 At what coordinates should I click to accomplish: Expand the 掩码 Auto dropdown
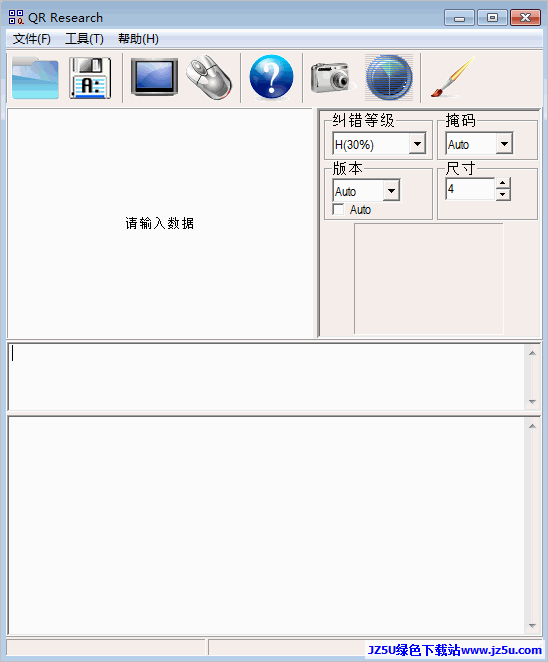tap(504, 144)
